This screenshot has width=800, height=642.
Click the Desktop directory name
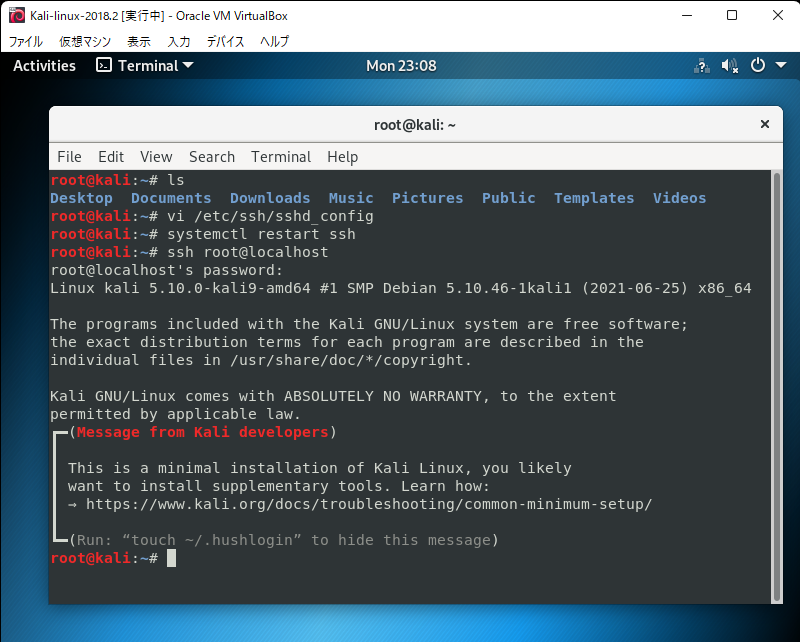81,198
